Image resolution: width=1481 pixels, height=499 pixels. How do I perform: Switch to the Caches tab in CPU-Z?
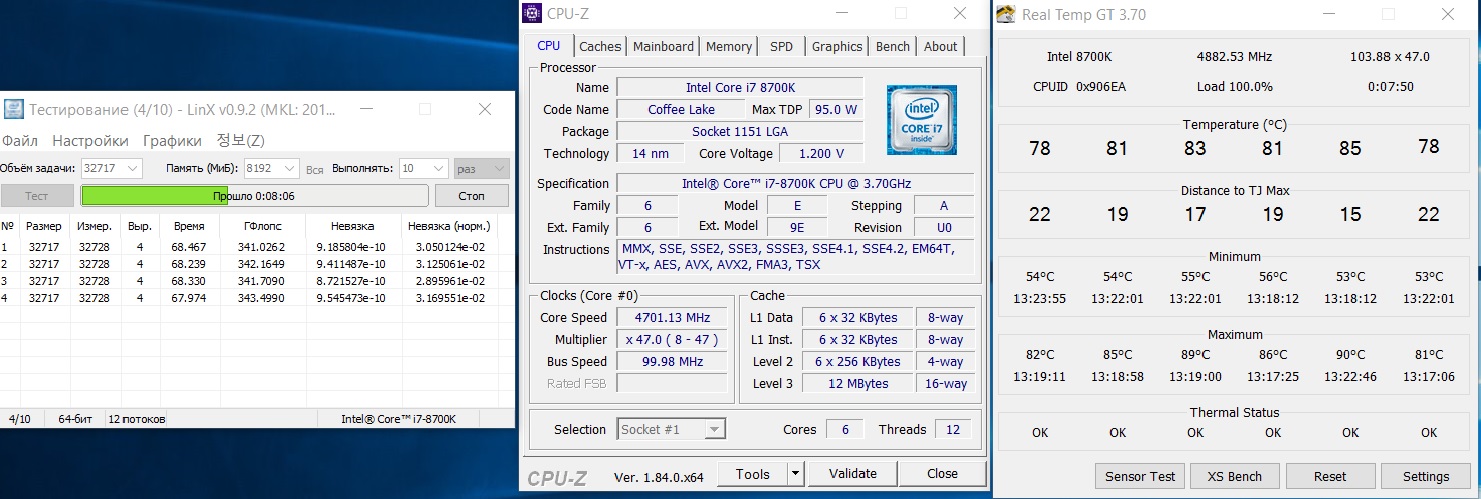(600, 46)
